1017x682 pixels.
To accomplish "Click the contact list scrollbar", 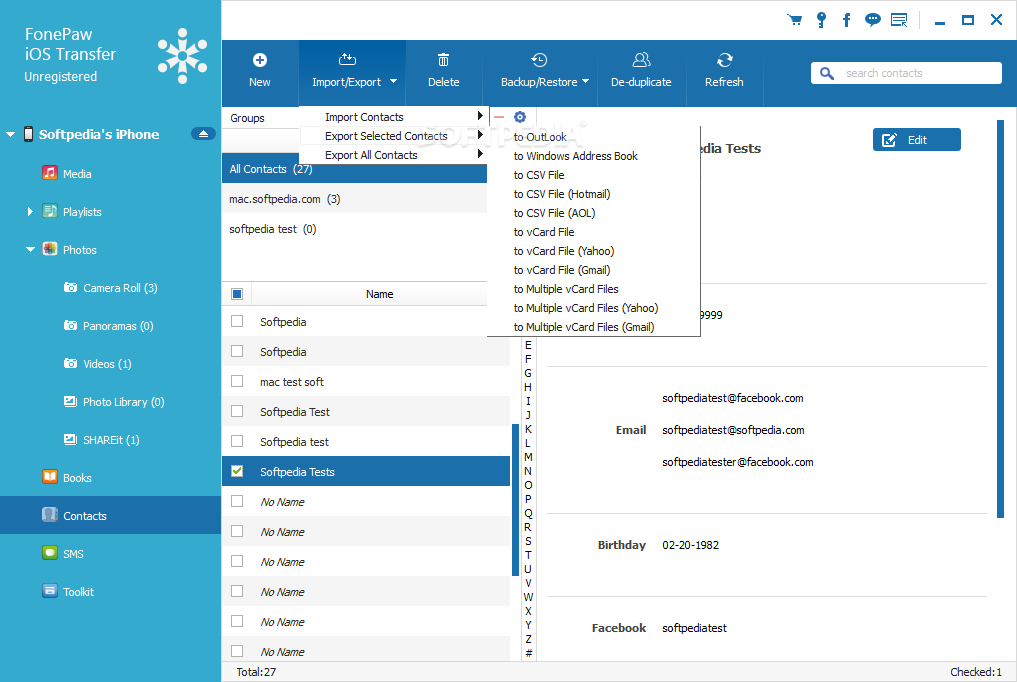I will tap(516, 499).
